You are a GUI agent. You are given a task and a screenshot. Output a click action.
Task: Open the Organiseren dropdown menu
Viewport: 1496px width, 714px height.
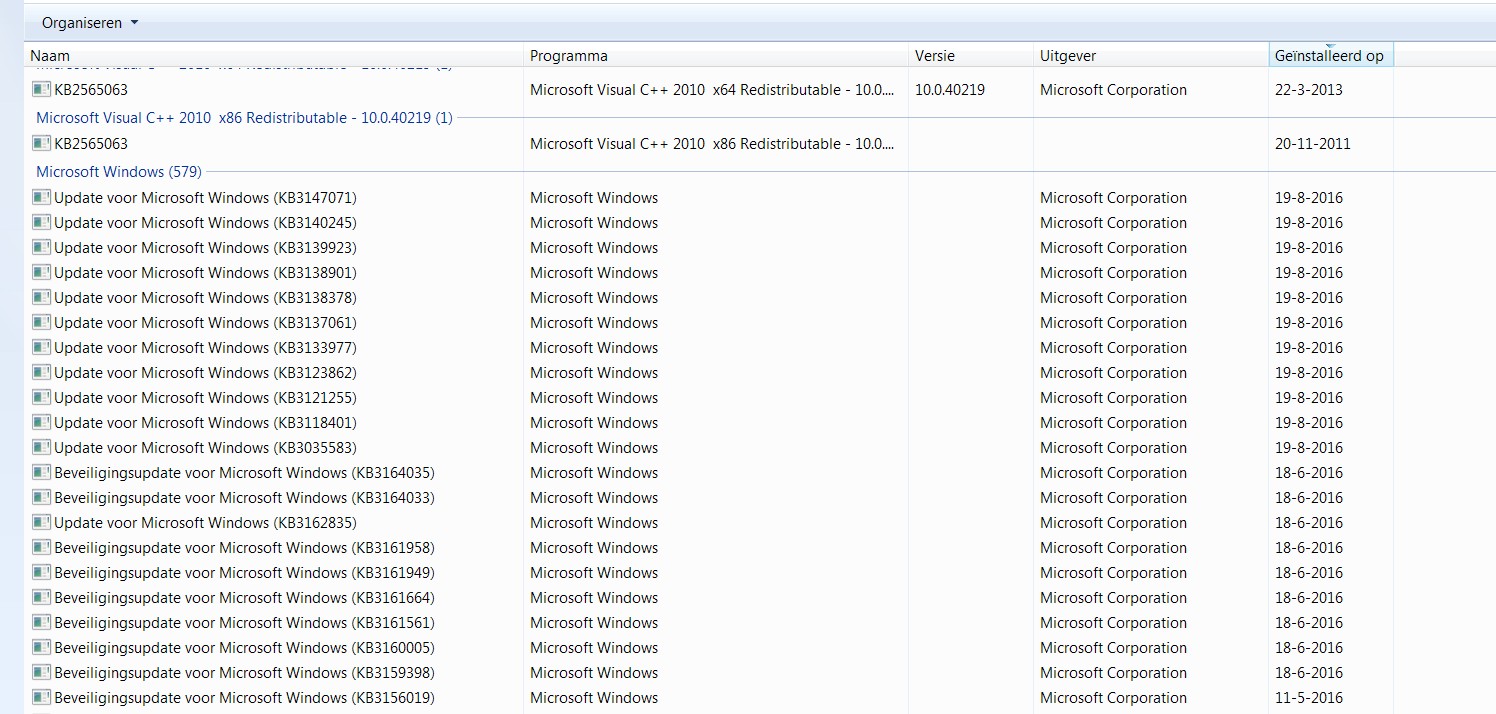click(90, 22)
